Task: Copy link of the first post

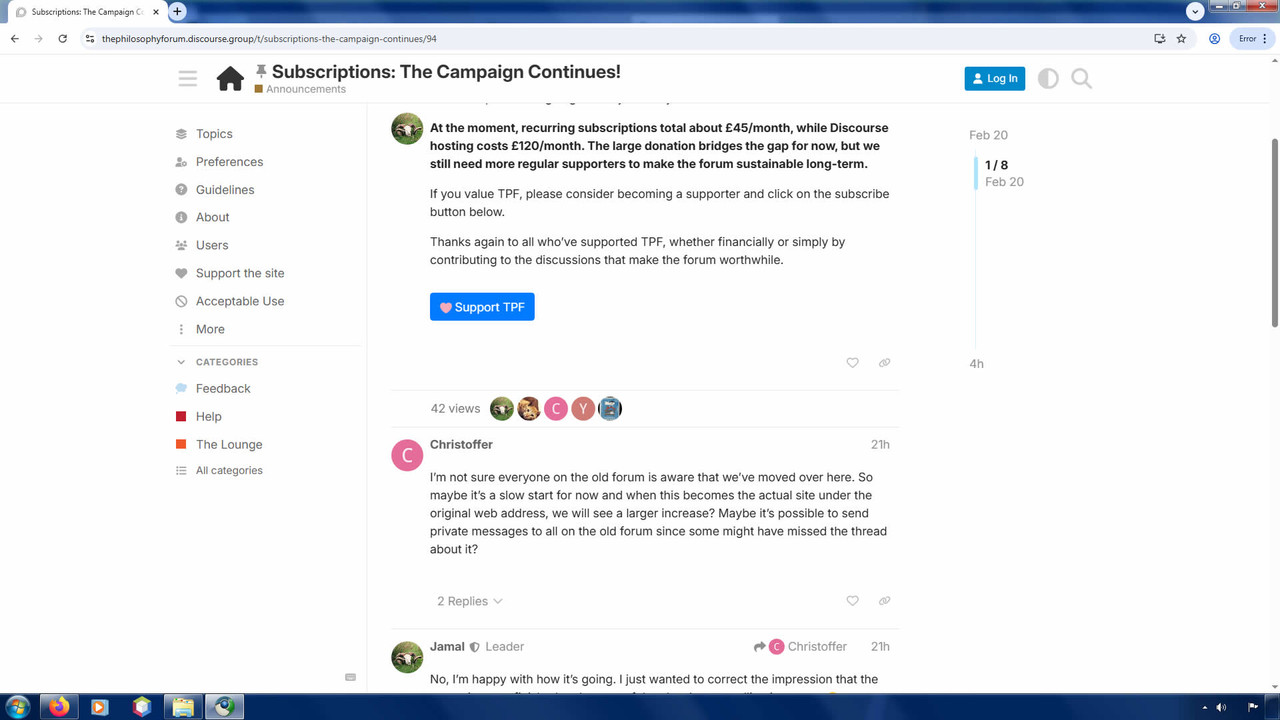Action: 884,363
